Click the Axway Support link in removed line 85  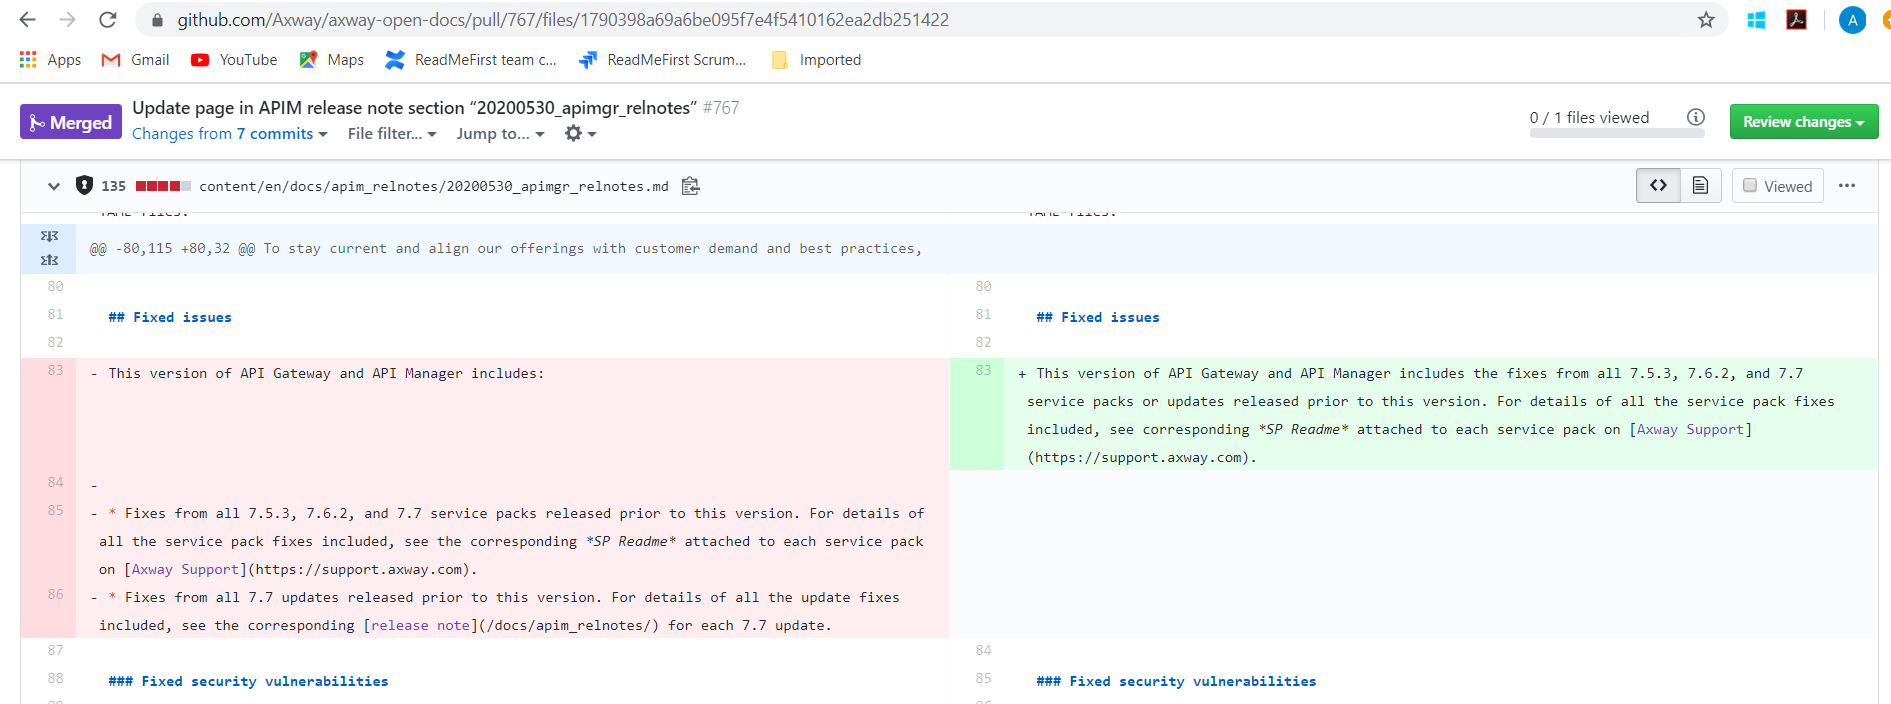pyautogui.click(x=185, y=569)
